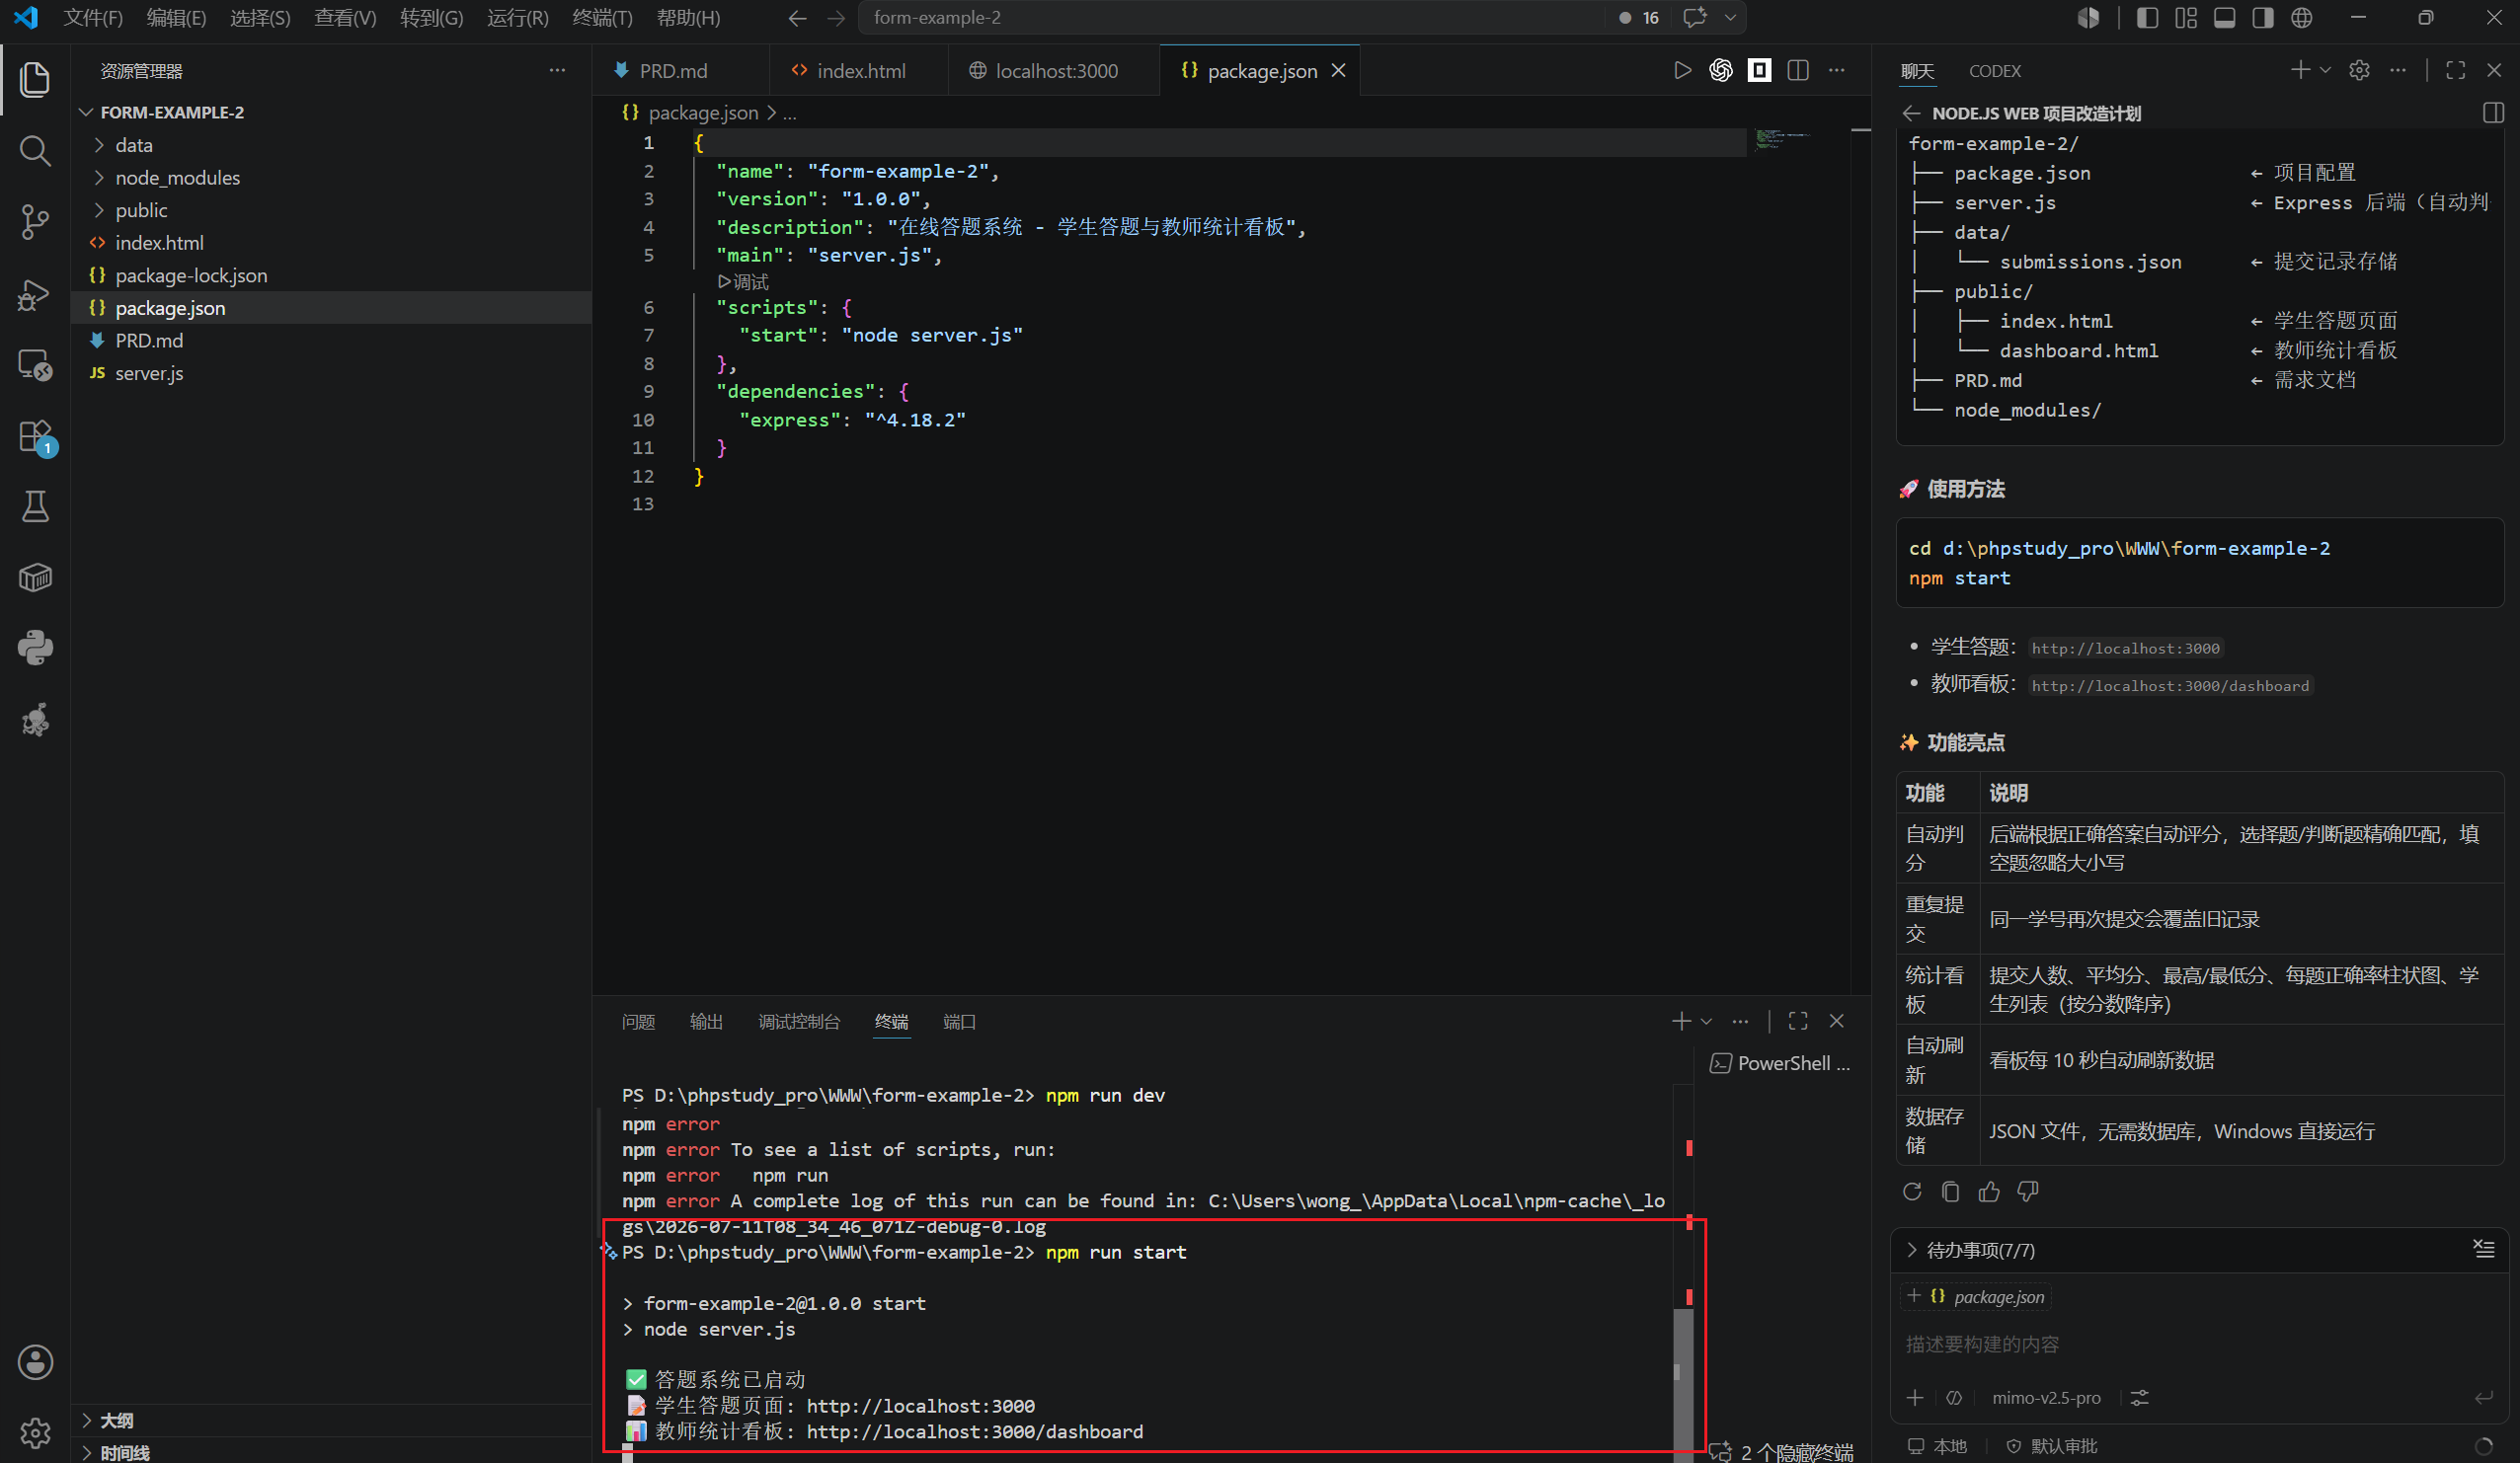
Task: Open http://localhost:3000/dashboard link in chat
Action: 2170,686
